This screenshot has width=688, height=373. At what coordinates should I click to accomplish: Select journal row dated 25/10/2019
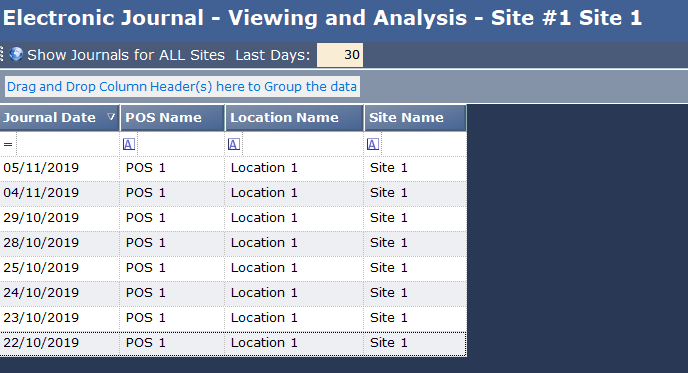233,268
